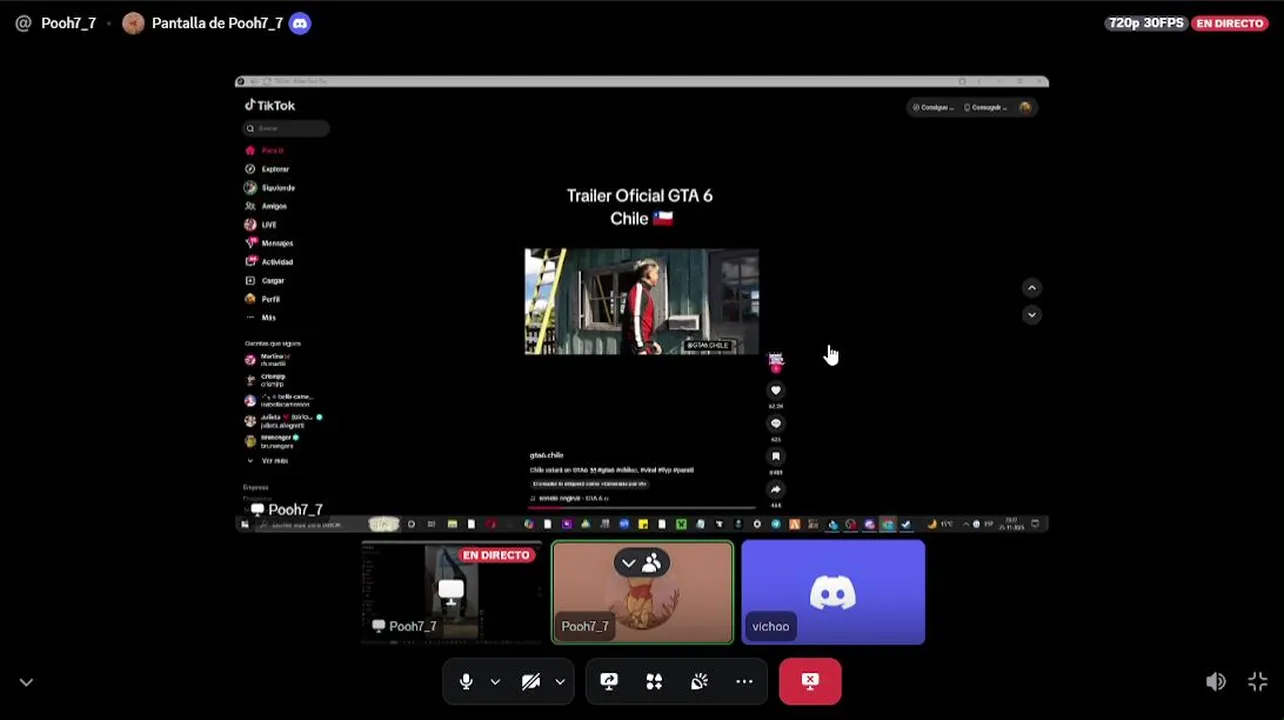Open Explorar in TikTok sidebar
Screen dimensions: 1284x720
point(267,169)
